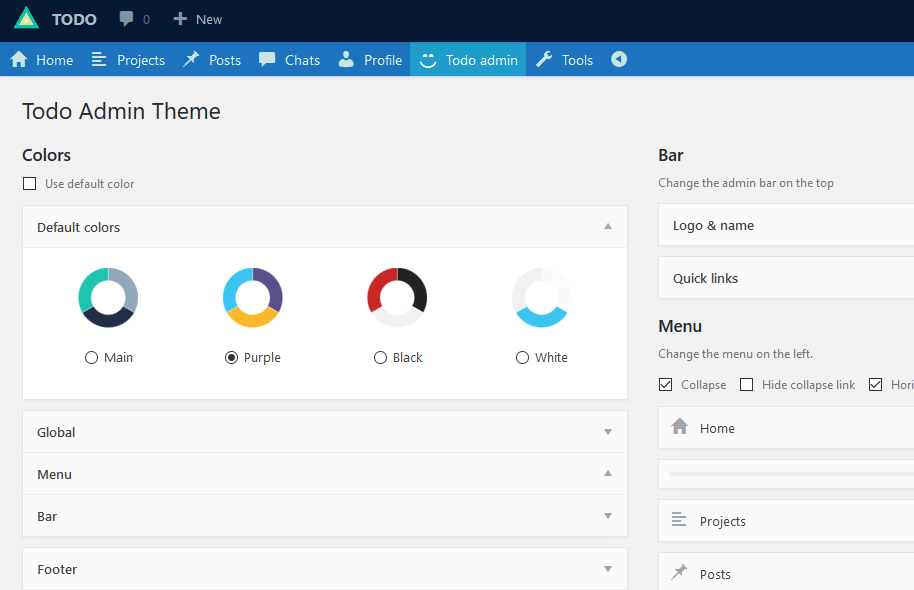Viewport: 914px width, 590px height.
Task: Tick the Hide collapse link checkbox
Action: pos(746,385)
